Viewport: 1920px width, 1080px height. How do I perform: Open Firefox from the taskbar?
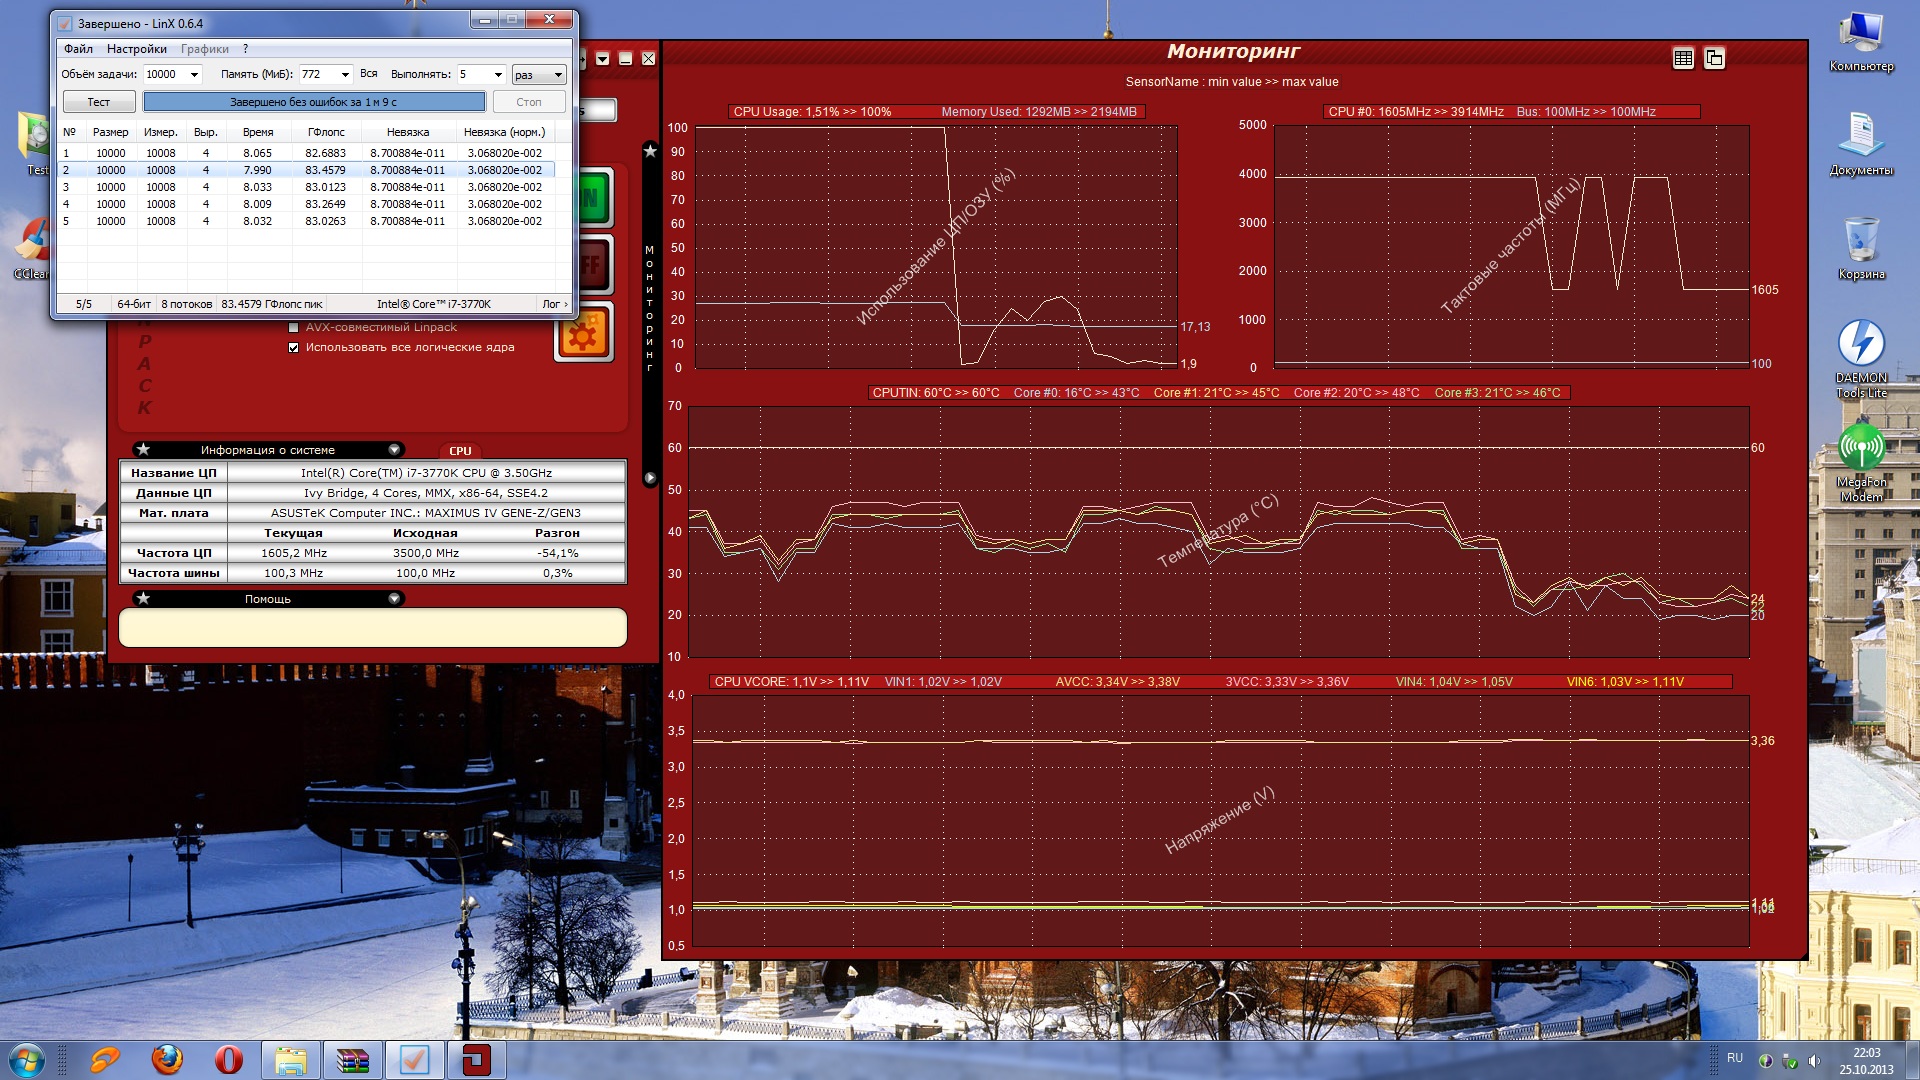point(167,1059)
